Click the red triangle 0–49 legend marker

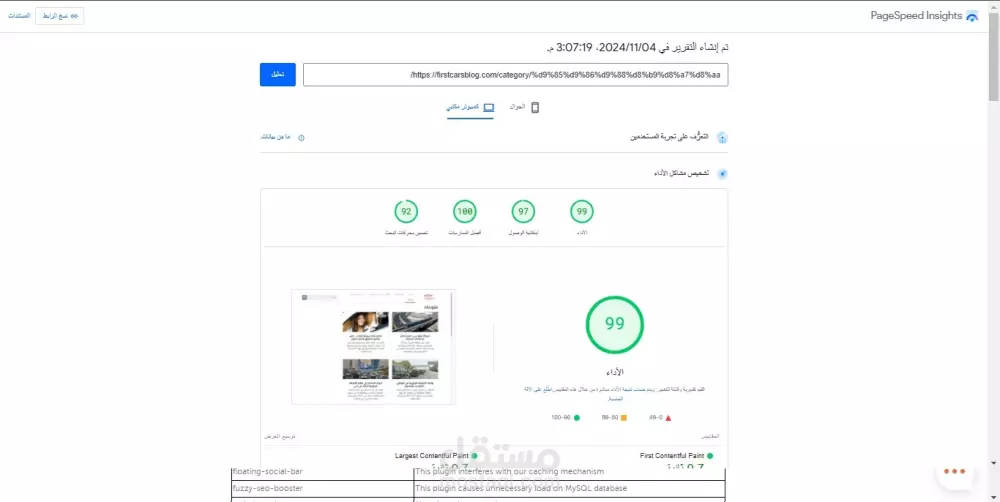(x=668, y=418)
